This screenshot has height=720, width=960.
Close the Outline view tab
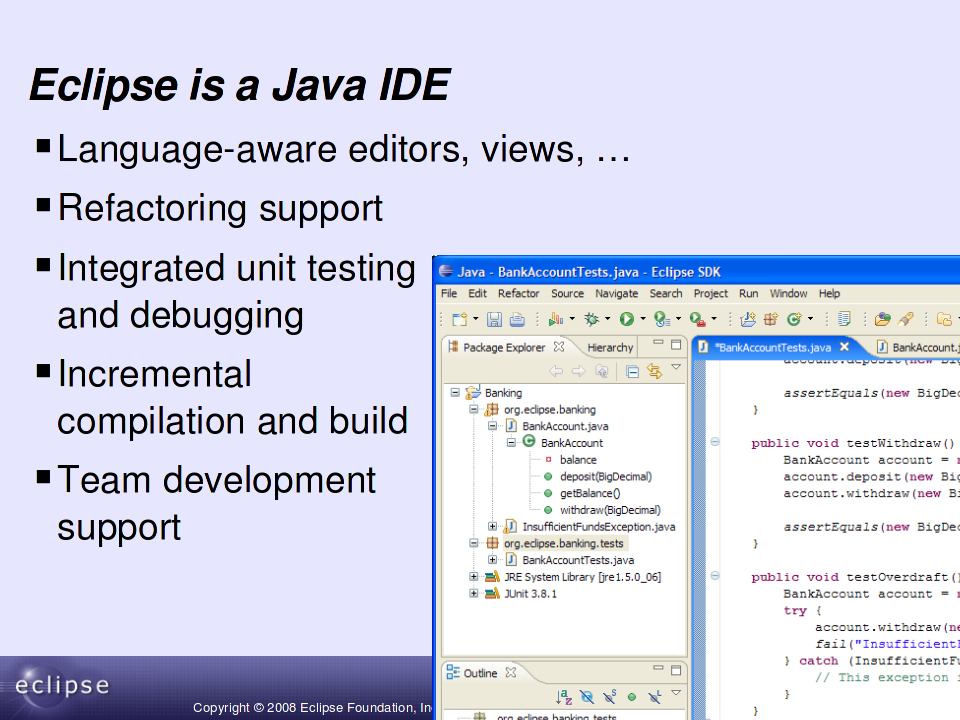tap(511, 672)
